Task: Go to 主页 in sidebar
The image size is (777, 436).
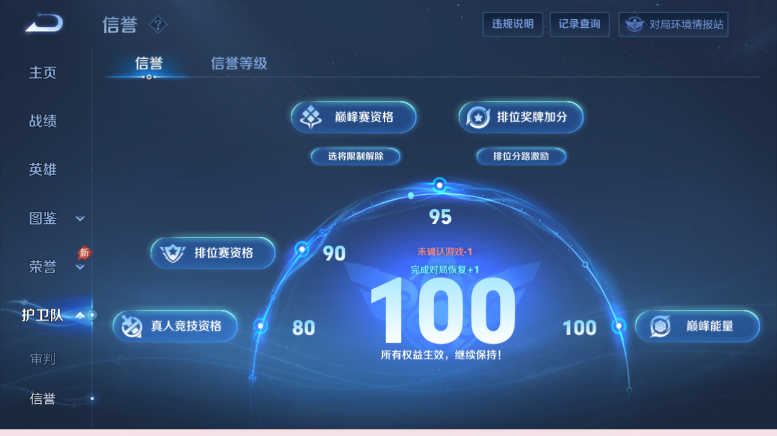Action: pos(43,73)
